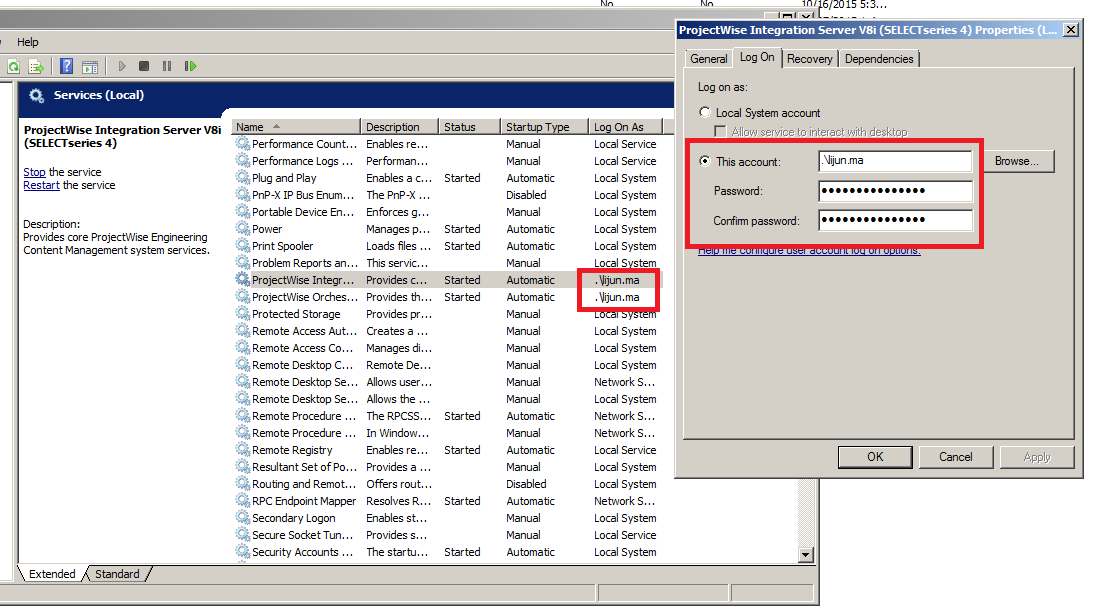
Task: Click the gear icon beside Power service
Action: (x=243, y=229)
